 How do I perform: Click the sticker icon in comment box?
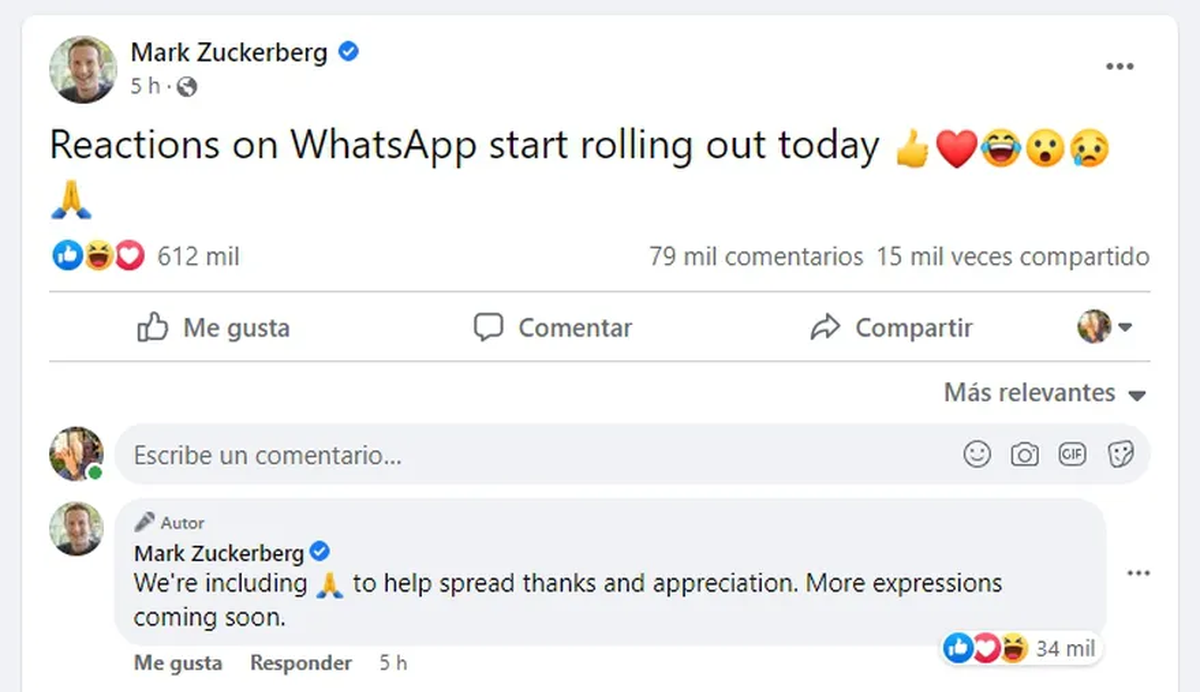[x=1120, y=455]
